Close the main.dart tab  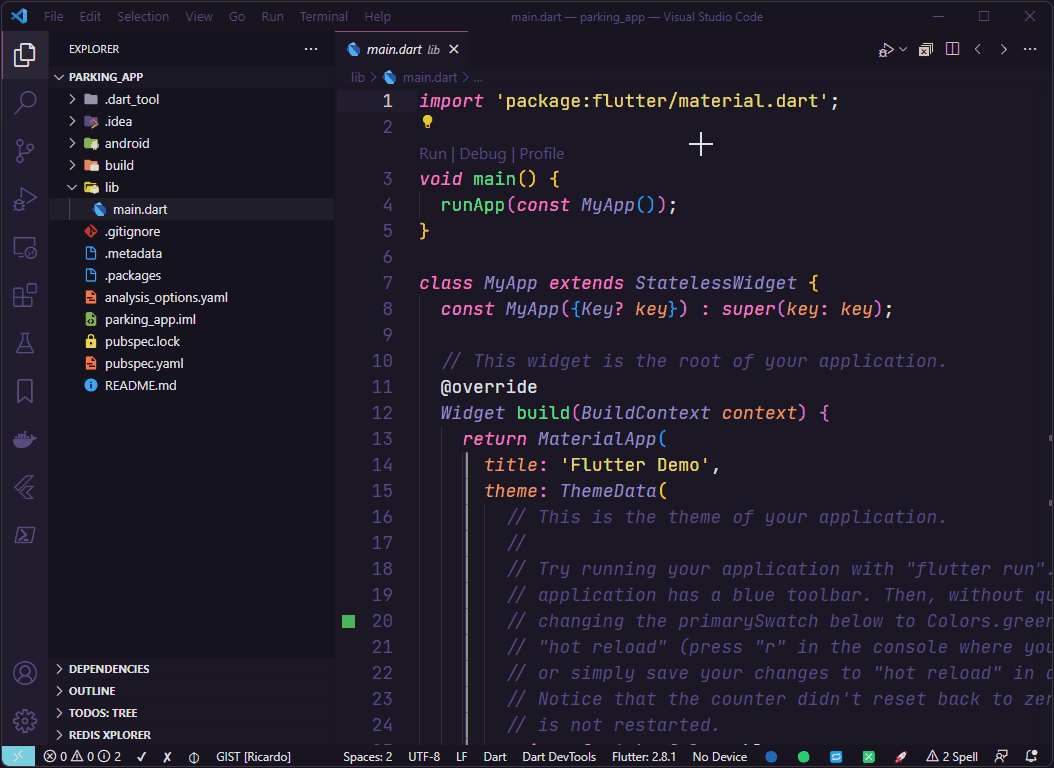(x=454, y=50)
